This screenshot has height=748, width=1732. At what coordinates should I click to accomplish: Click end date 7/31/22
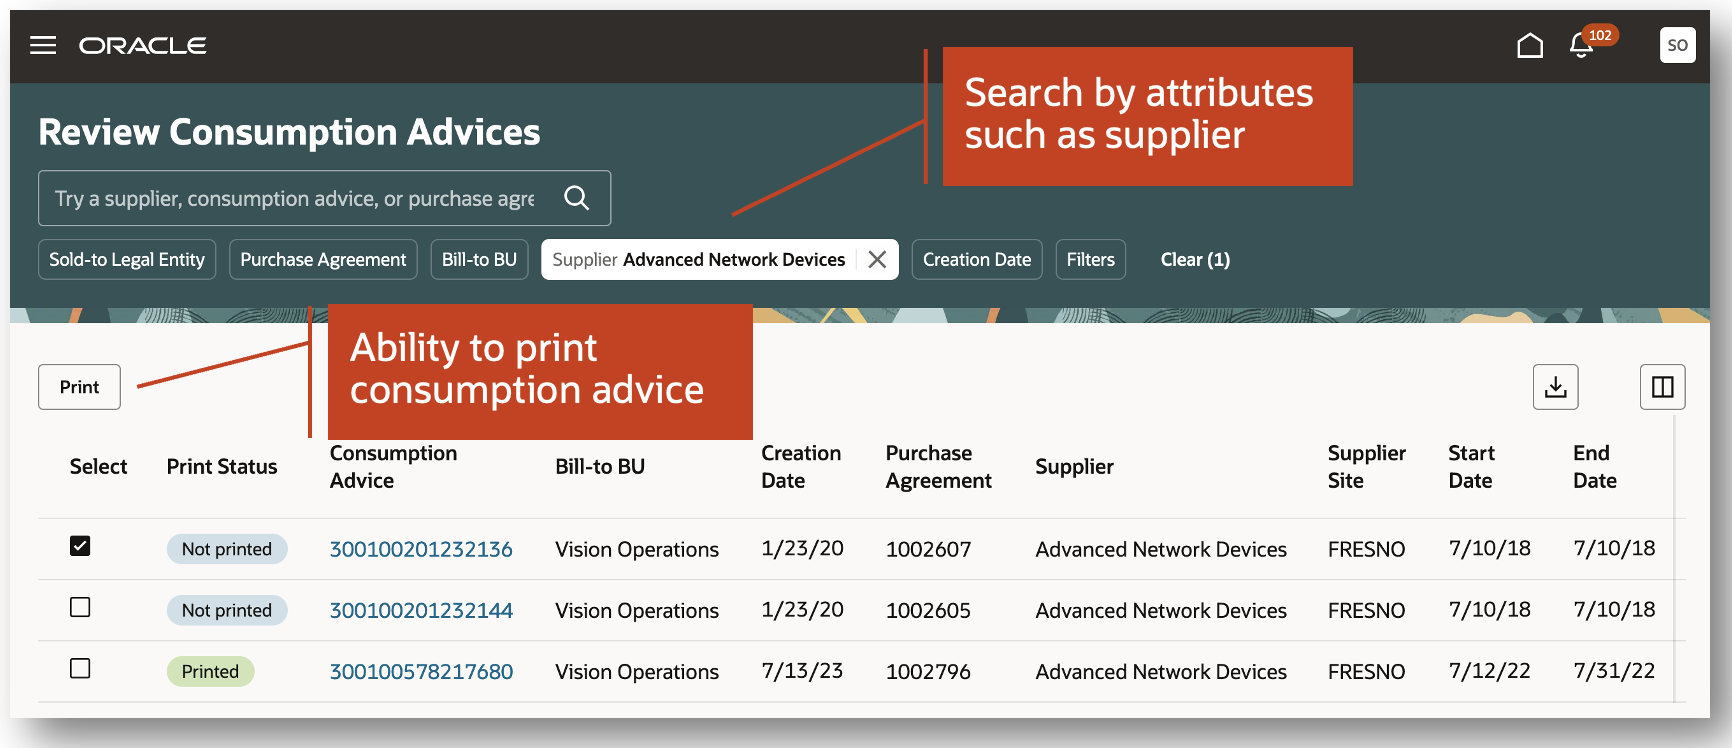[x=1614, y=670]
